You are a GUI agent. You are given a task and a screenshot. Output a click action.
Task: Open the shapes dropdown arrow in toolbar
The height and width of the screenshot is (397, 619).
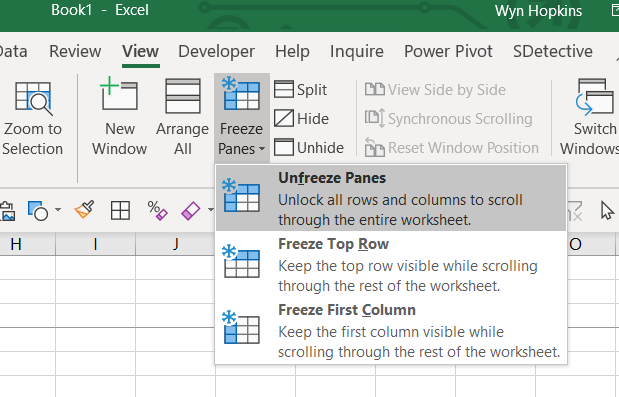(58, 210)
